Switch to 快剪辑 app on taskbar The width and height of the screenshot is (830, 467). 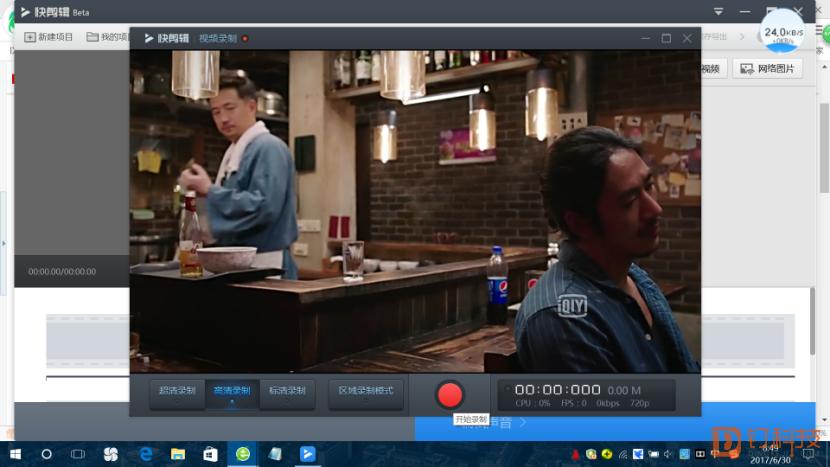[308, 454]
